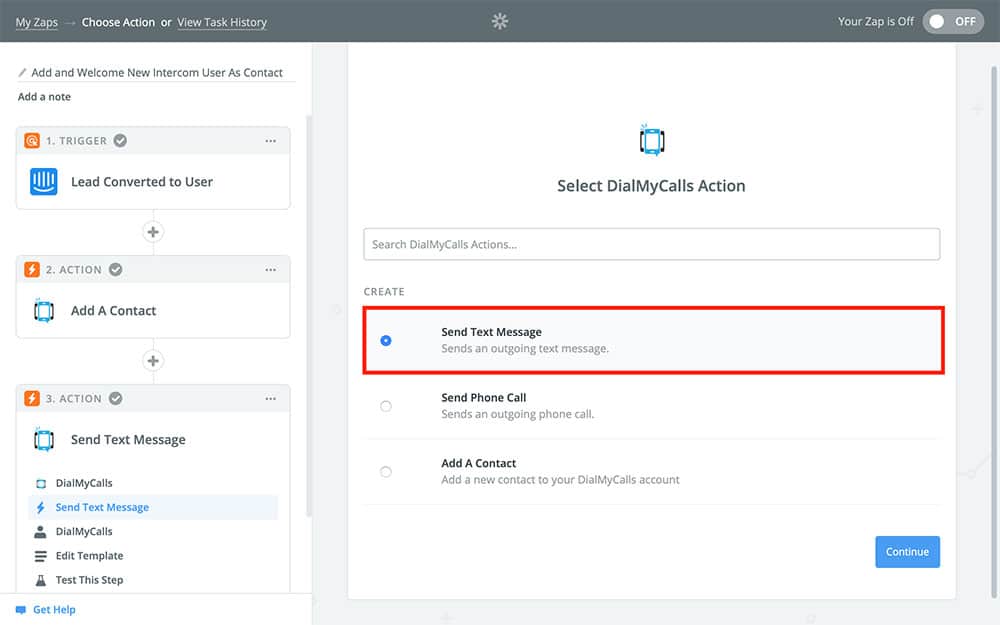Click the DialMyCalls icon beside Add A Contact
1000x625 pixels.
click(x=44, y=311)
